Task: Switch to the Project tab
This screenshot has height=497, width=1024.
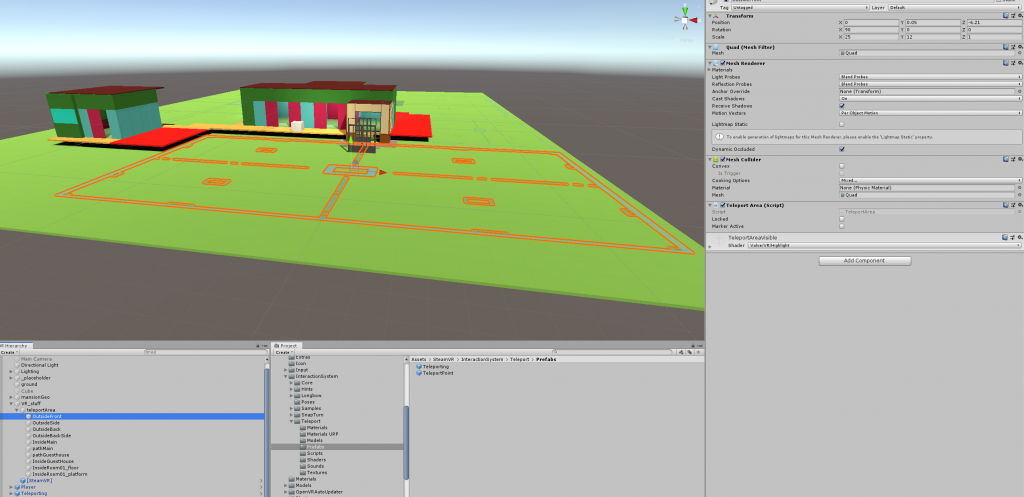Action: tap(288, 345)
